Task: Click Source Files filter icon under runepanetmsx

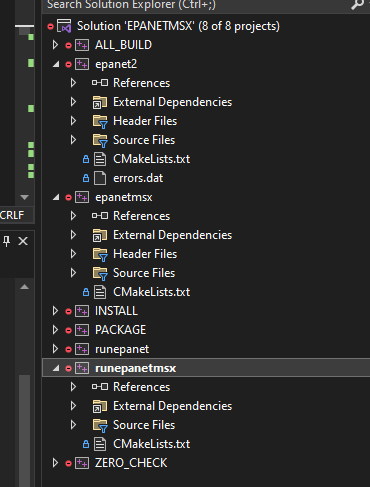Action: point(100,425)
